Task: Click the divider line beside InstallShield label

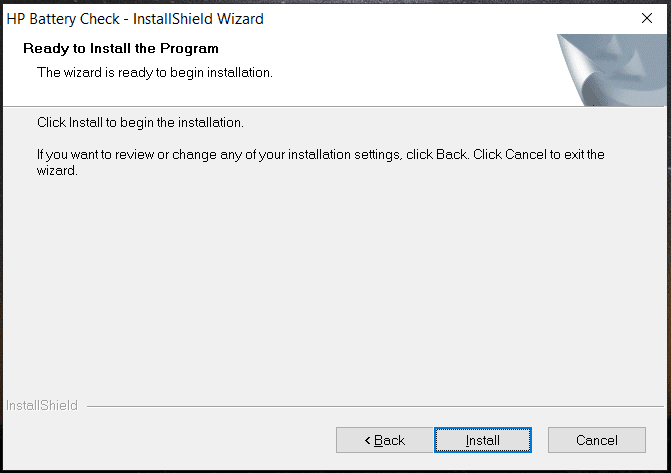Action: (x=375, y=406)
